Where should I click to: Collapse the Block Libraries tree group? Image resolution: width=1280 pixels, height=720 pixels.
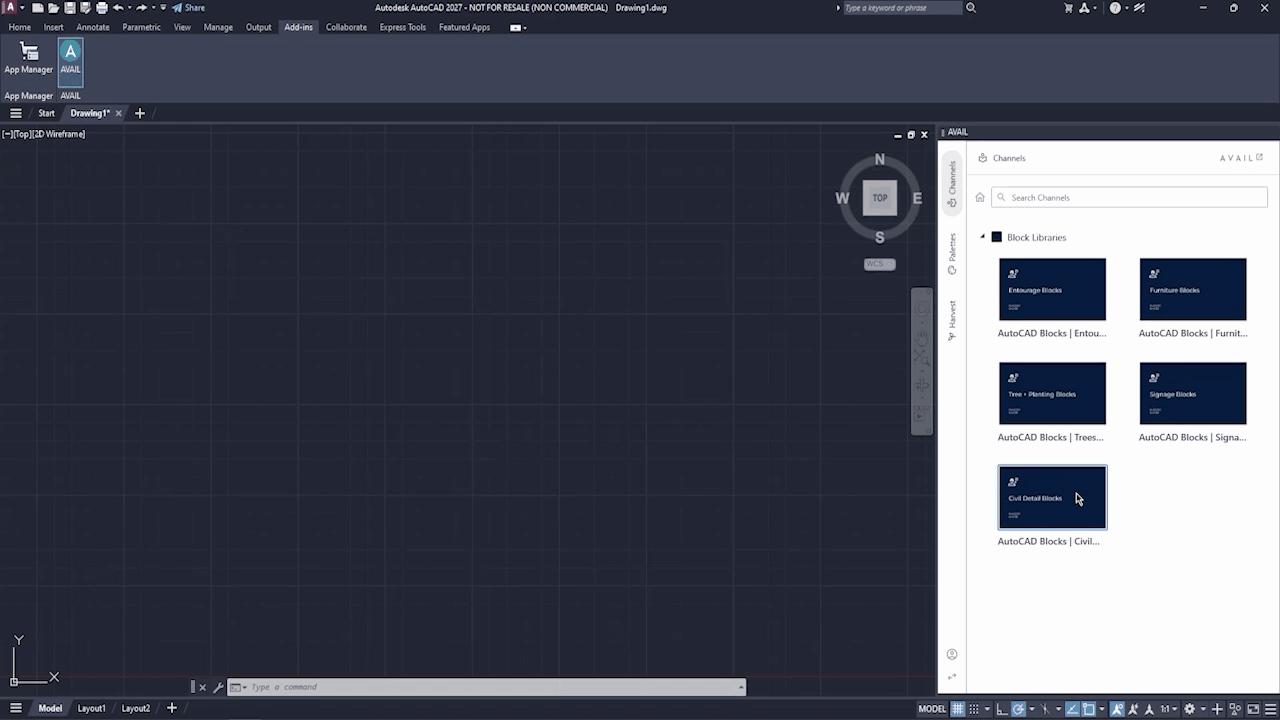pyautogui.click(x=983, y=237)
